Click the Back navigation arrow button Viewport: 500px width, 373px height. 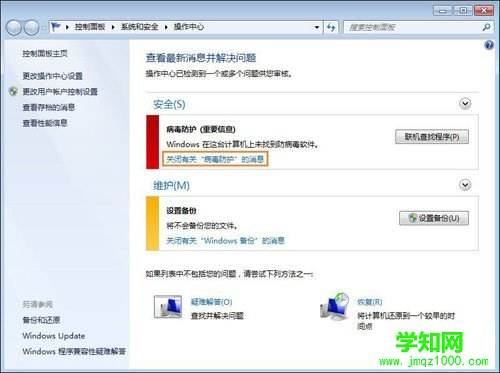point(14,28)
